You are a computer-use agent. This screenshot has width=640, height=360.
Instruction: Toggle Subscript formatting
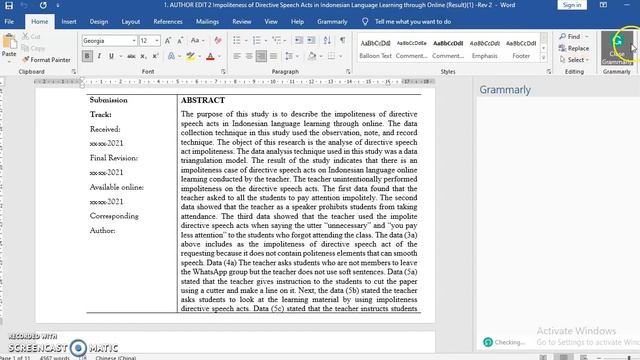tap(143, 56)
